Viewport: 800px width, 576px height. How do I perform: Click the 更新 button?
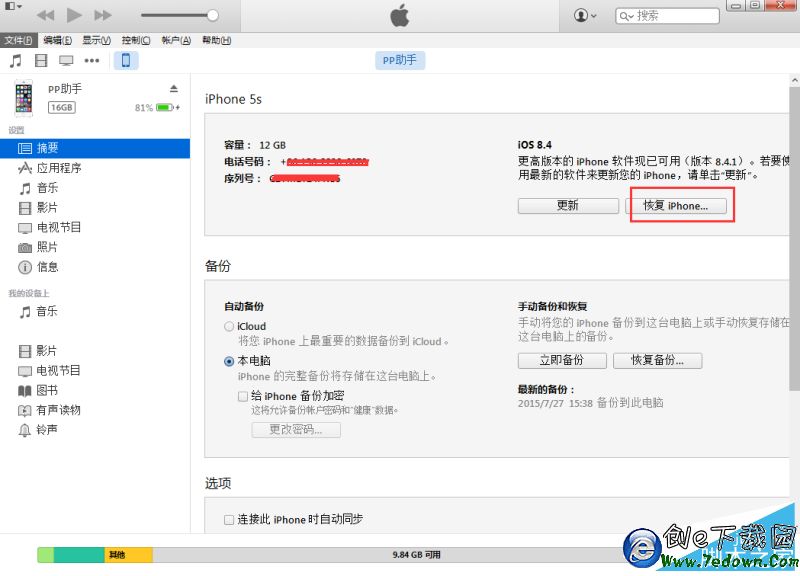[x=568, y=206]
